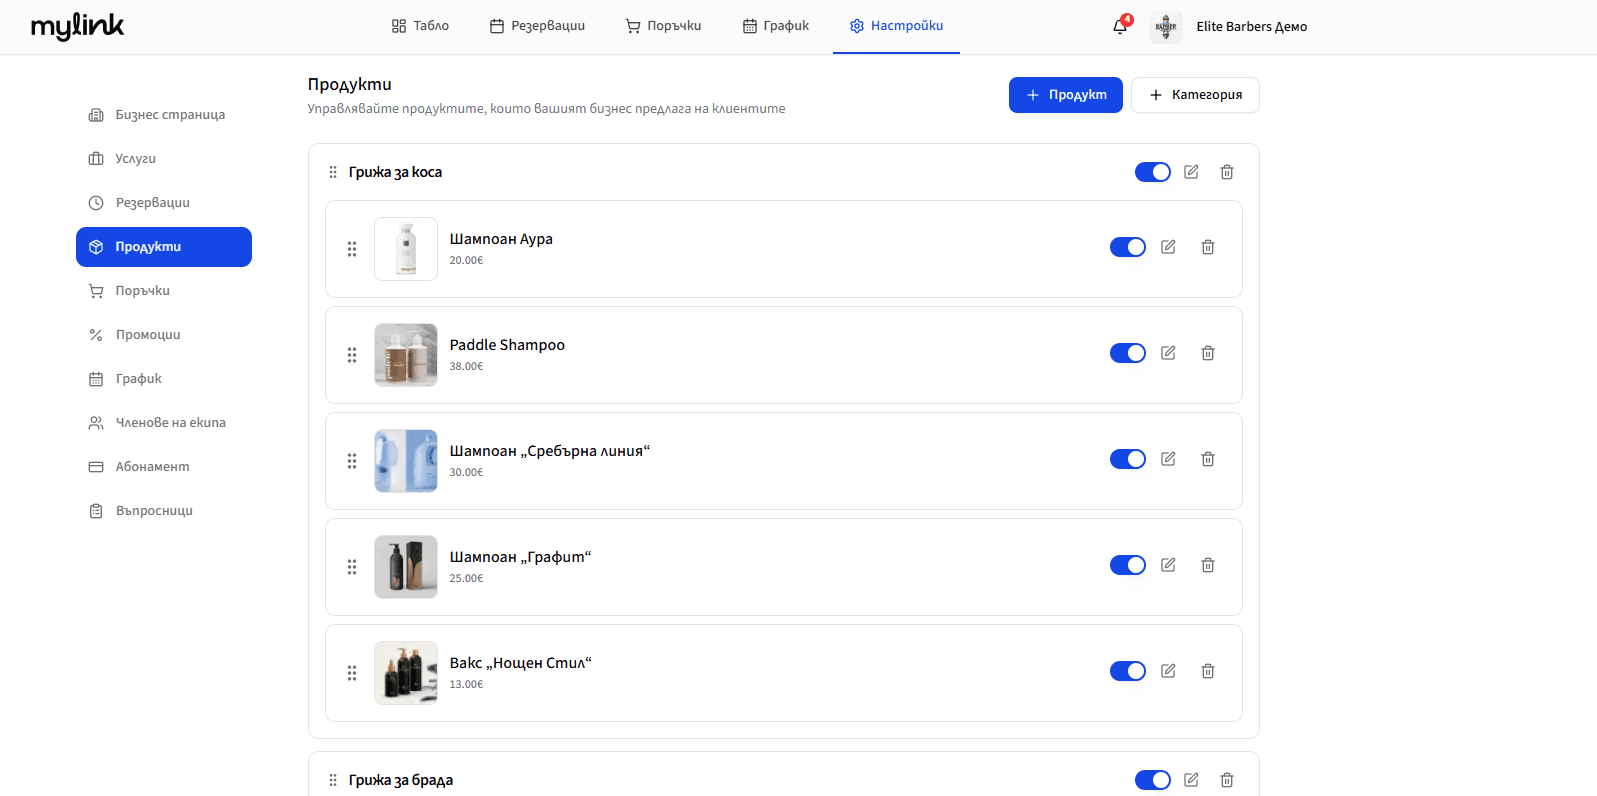Switch off Paddle Shampoo availability
The height and width of the screenshot is (796, 1597).
pos(1127,353)
